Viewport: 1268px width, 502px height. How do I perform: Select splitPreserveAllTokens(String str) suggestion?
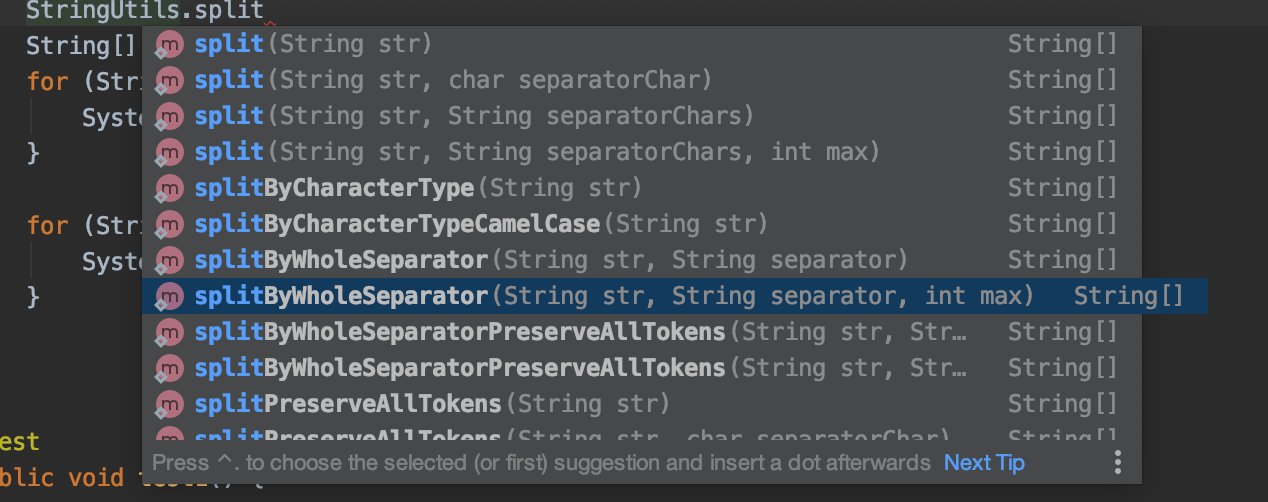point(432,404)
